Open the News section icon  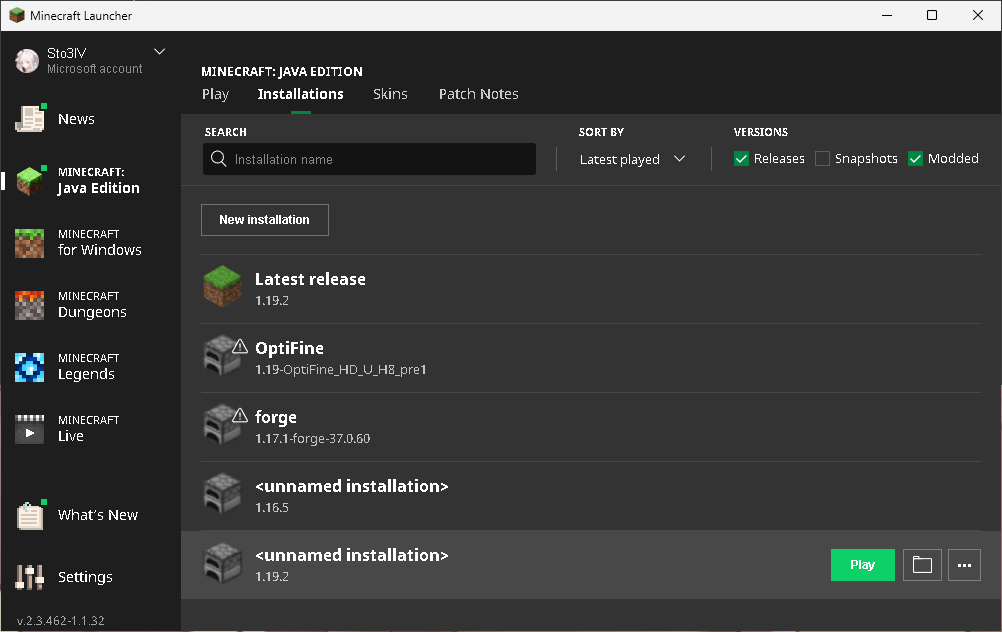pyautogui.click(x=30, y=118)
